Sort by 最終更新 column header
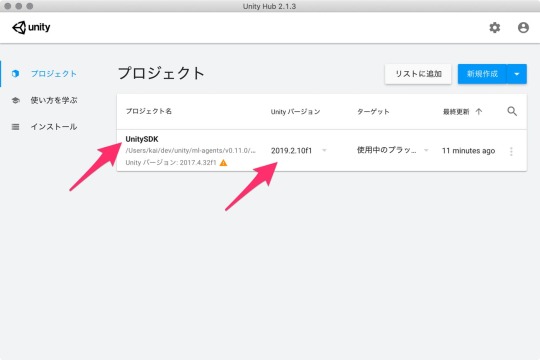 pos(456,112)
